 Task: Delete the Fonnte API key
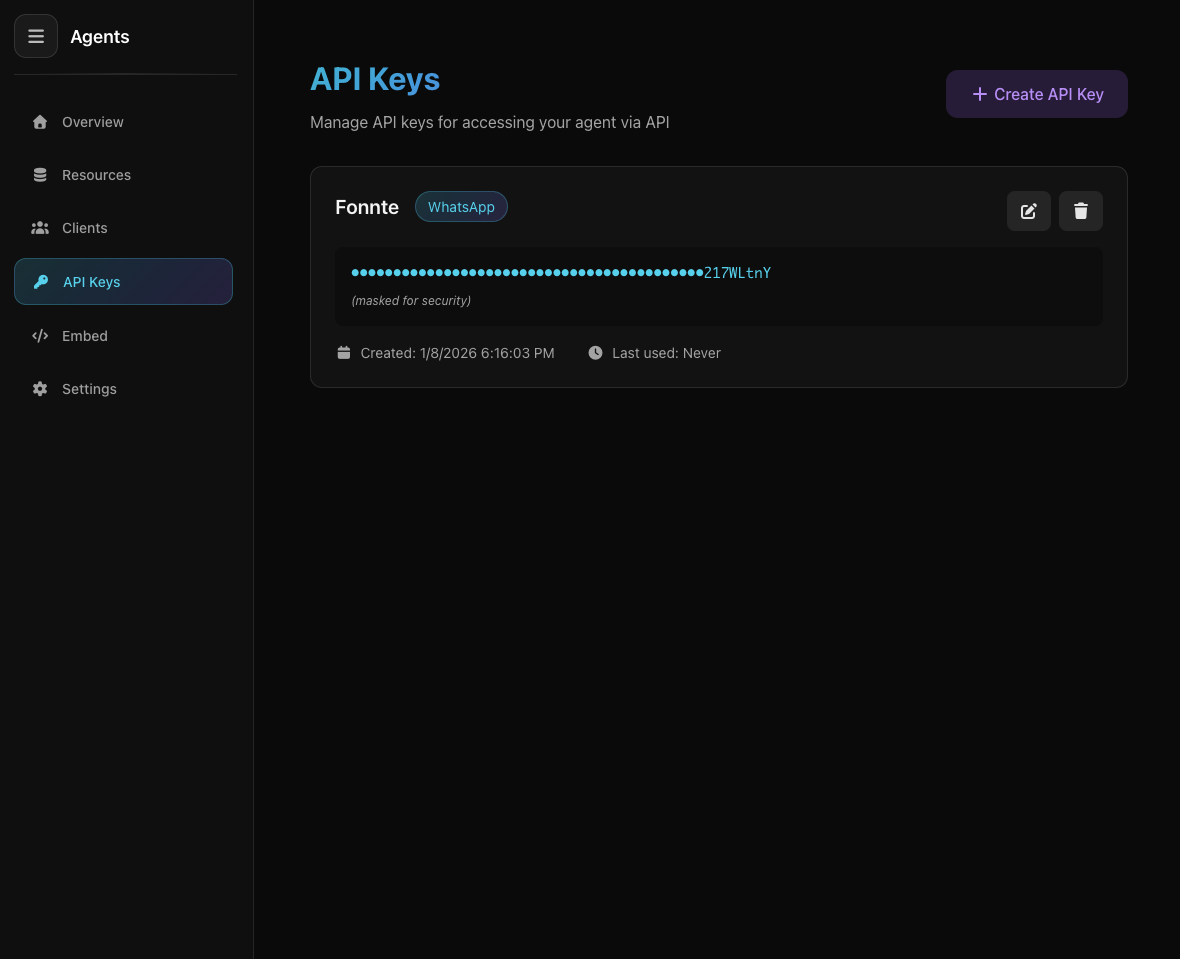[x=1081, y=211]
